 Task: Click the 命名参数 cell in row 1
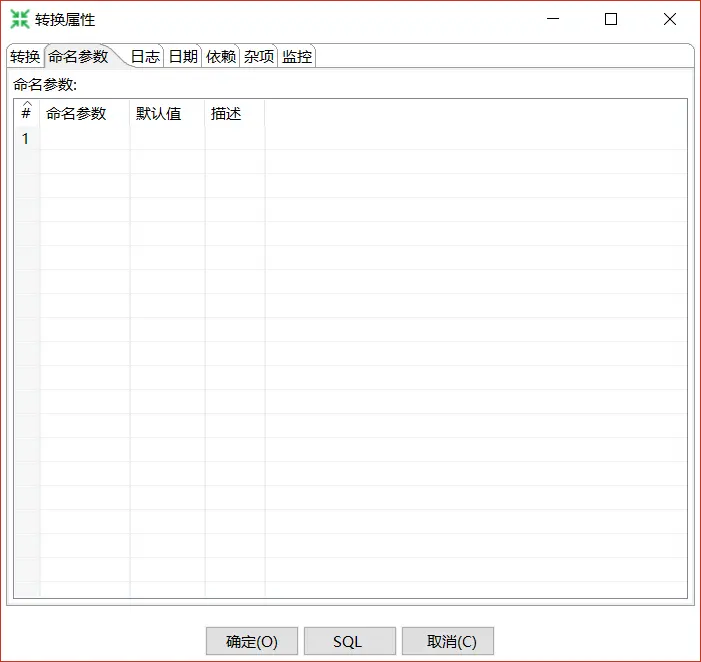pyautogui.click(x=85, y=139)
